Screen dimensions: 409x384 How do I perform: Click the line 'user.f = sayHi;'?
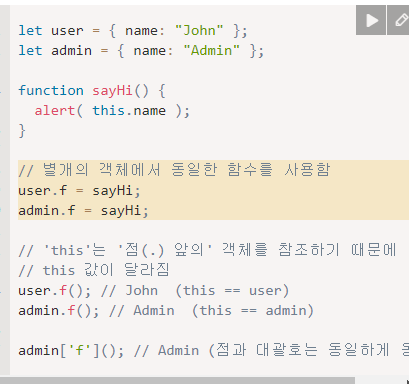click(x=79, y=191)
